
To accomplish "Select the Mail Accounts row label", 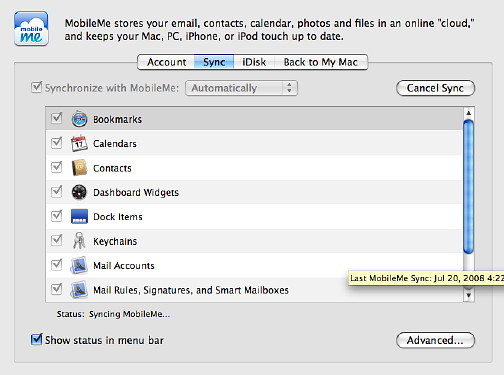I will pos(124,266).
